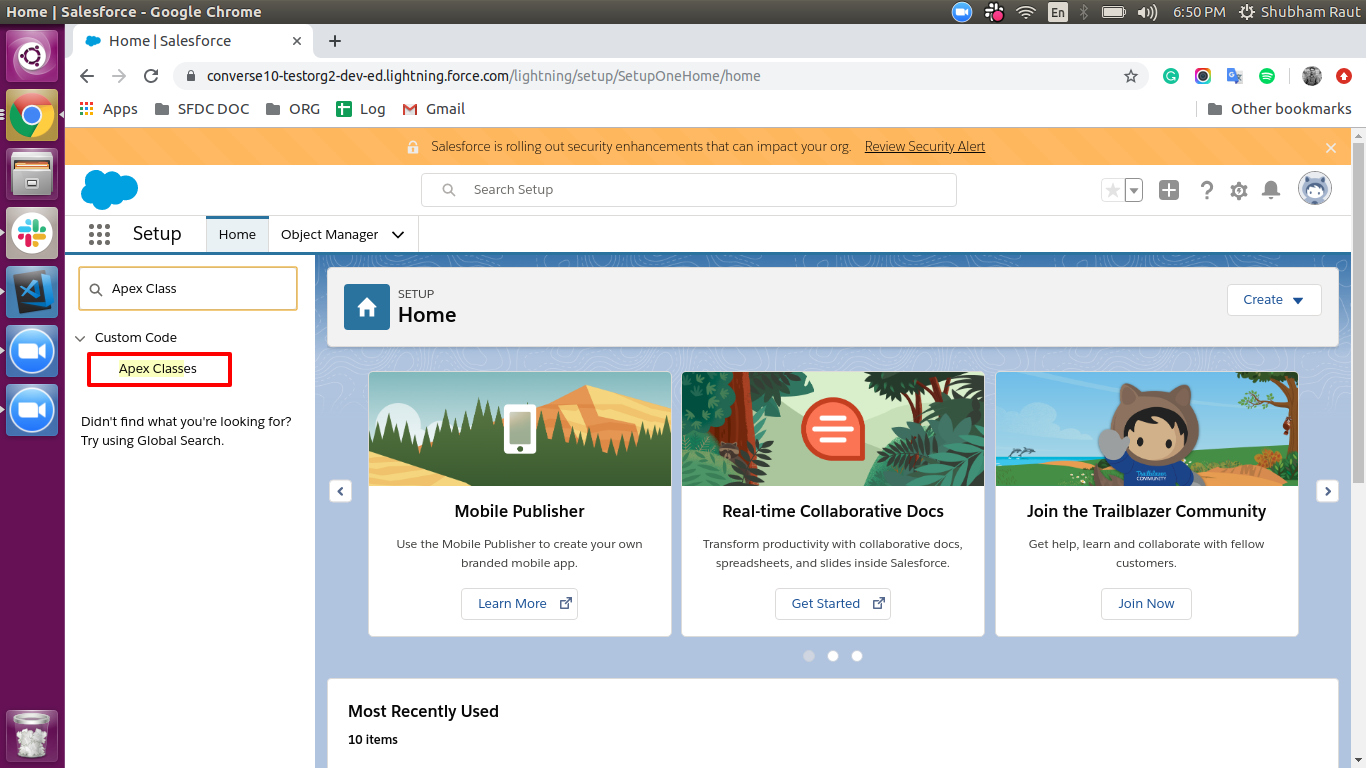Bookmark this page with star icon
The width and height of the screenshot is (1366, 768).
click(1131, 76)
